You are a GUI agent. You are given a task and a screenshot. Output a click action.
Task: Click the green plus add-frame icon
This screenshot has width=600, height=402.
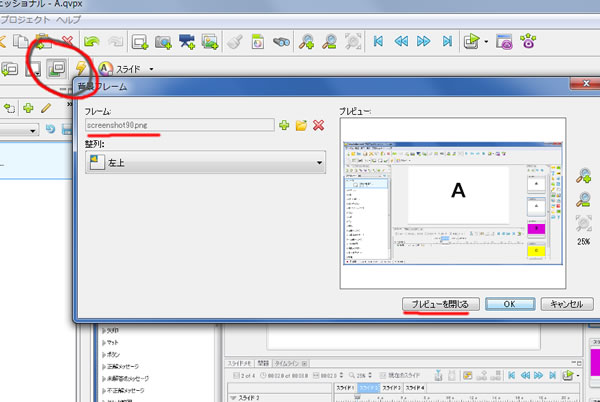(284, 125)
